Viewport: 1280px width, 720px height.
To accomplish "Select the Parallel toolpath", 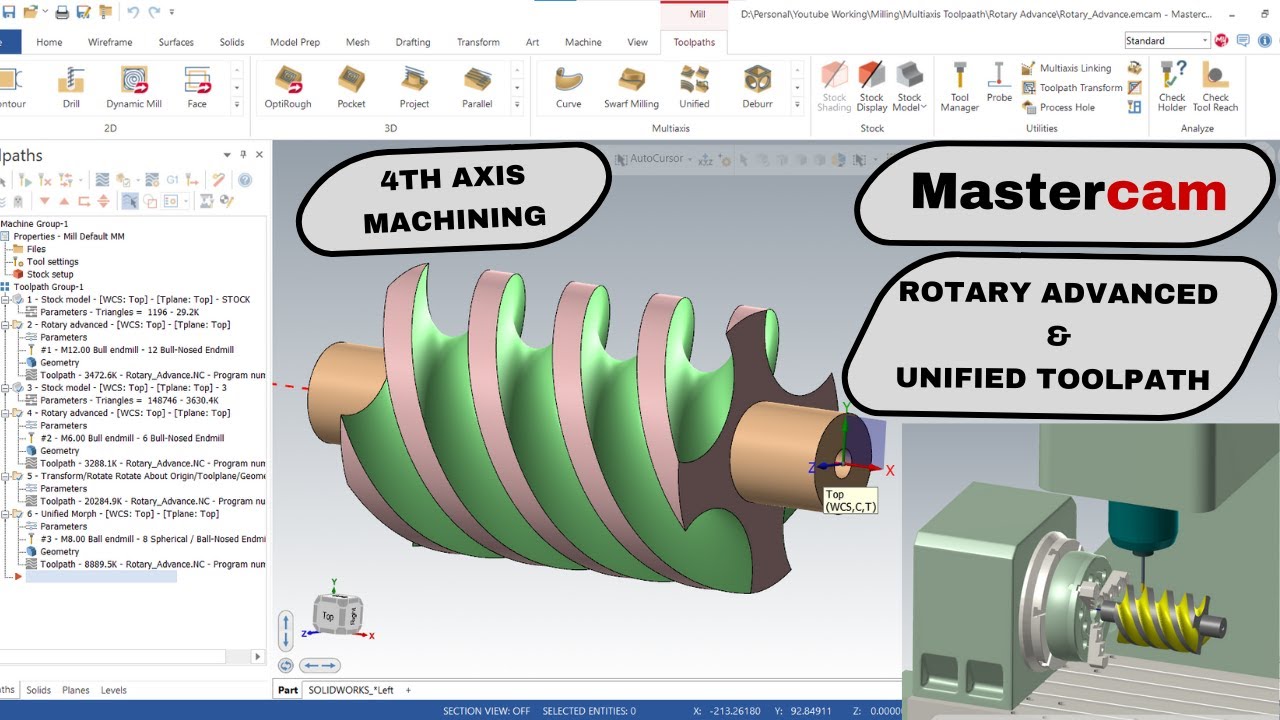I will 477,85.
